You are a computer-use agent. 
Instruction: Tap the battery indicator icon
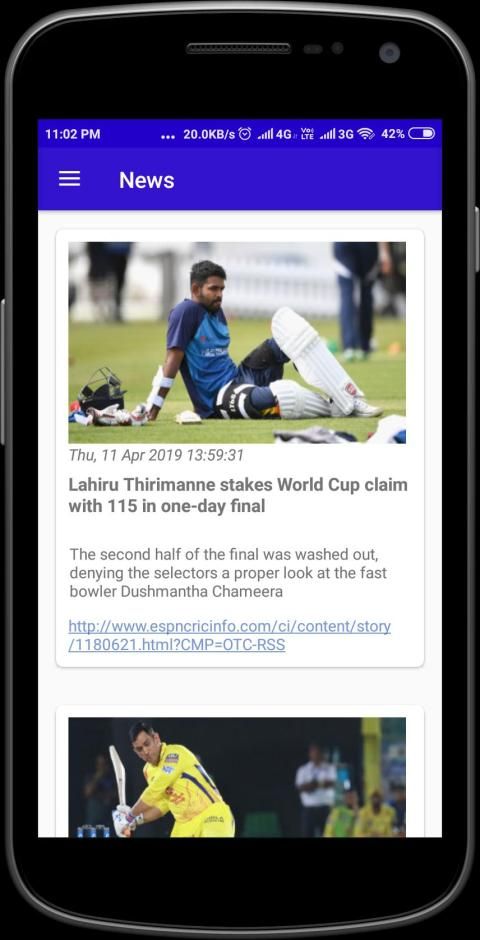(422, 134)
